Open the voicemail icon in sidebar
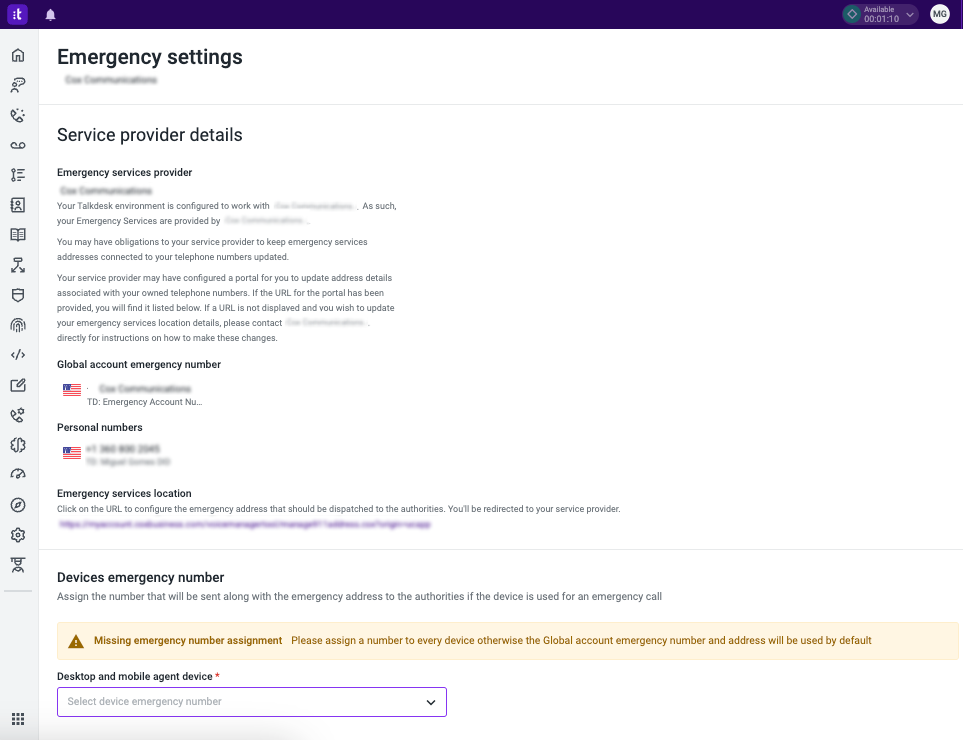963x740 pixels. click(x=18, y=146)
